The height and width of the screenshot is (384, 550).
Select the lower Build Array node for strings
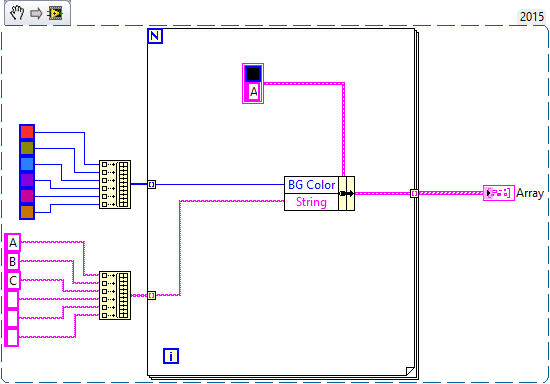click(x=115, y=295)
